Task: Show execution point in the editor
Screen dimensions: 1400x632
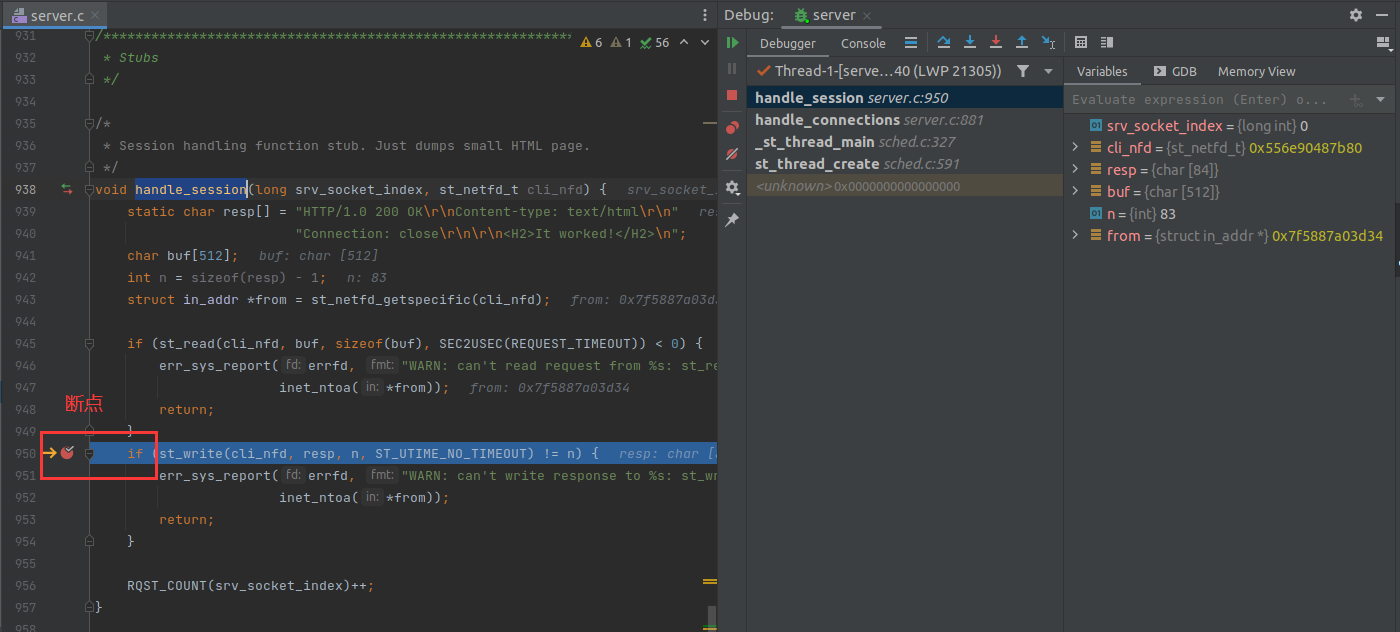Action: tap(911, 42)
